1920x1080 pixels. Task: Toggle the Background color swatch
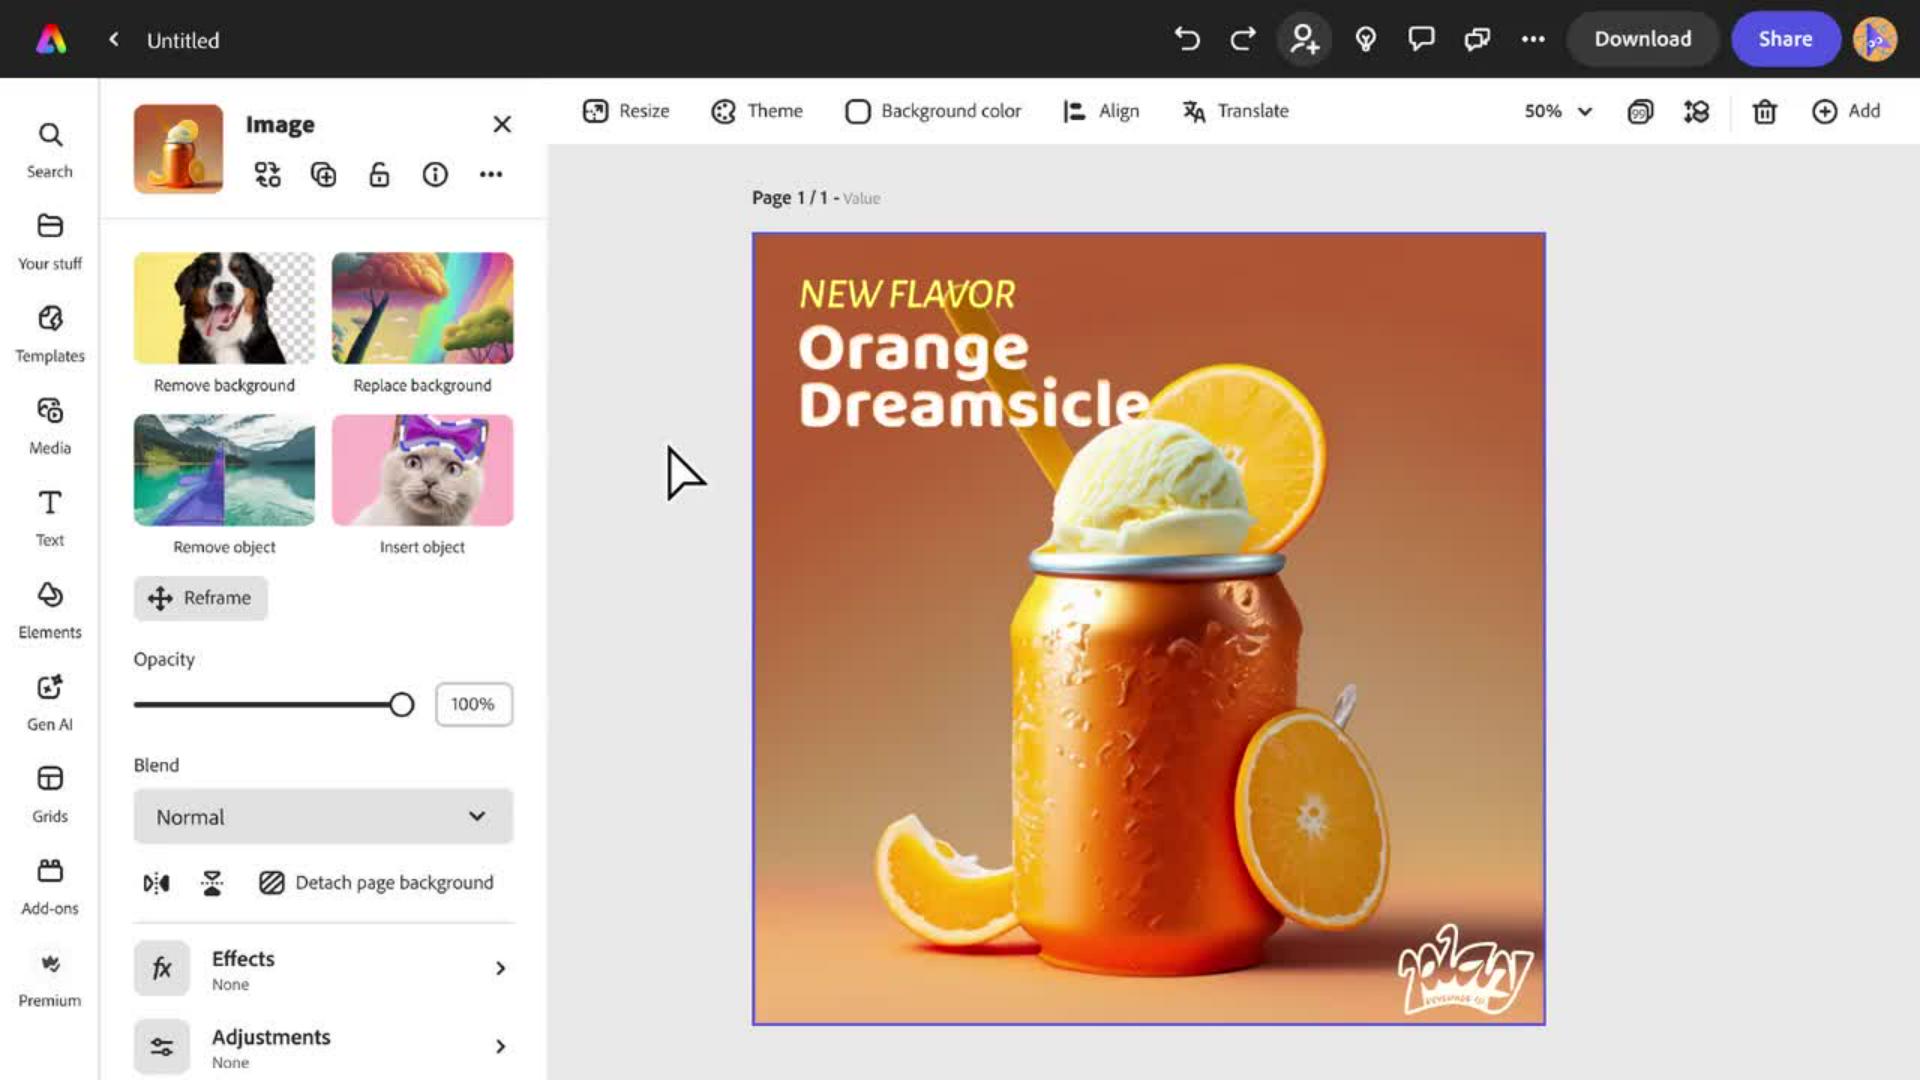[857, 111]
